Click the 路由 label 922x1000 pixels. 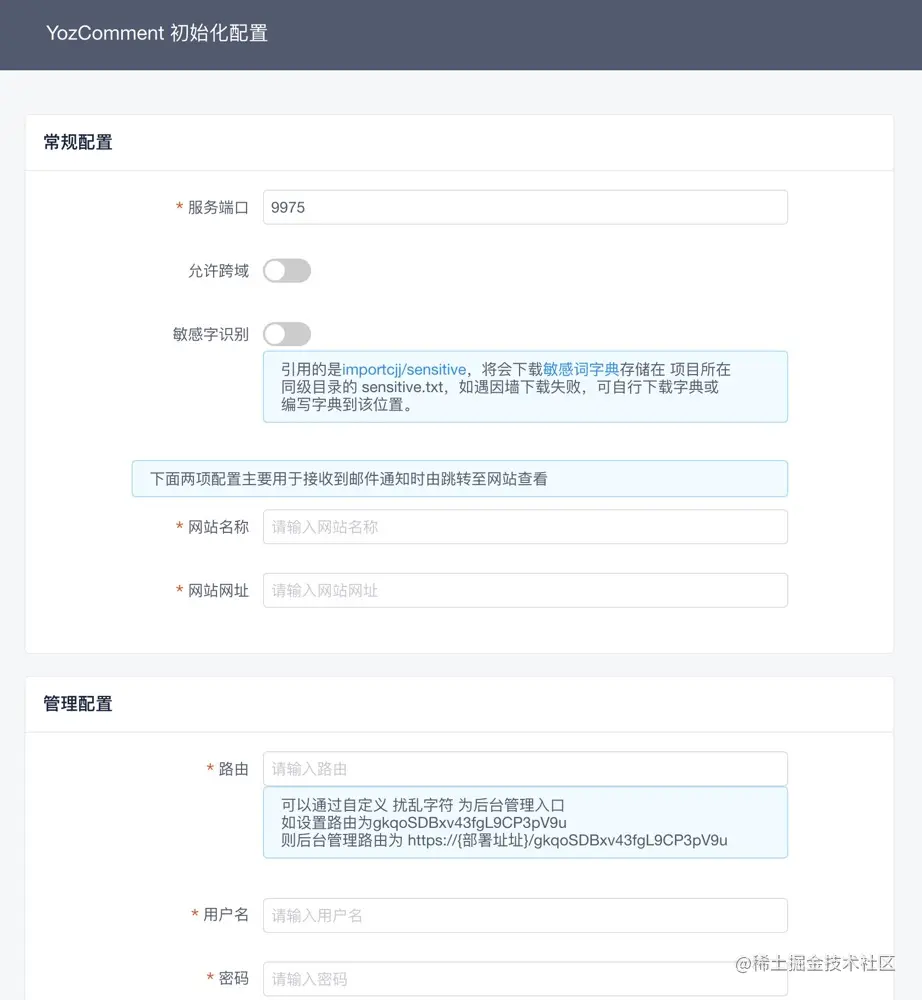point(233,769)
